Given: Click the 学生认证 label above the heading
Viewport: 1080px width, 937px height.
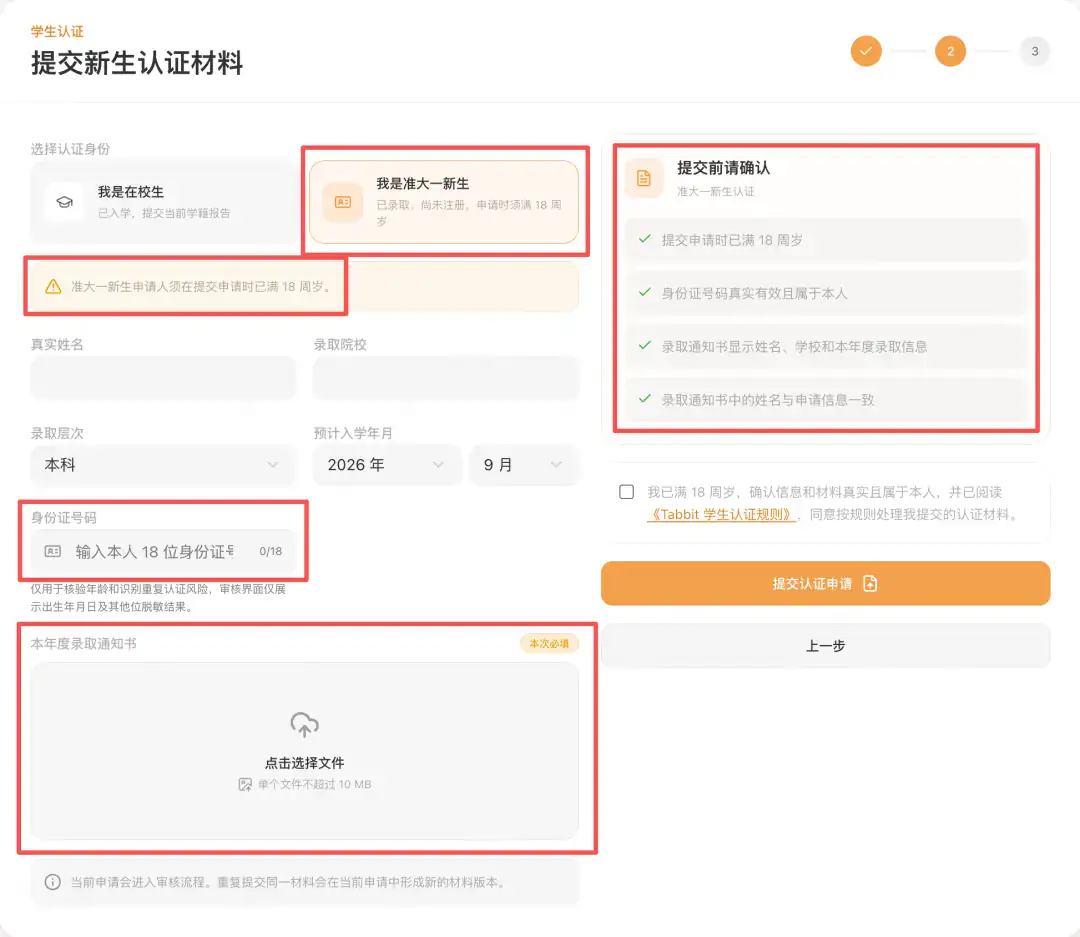Looking at the screenshot, I should click(x=57, y=31).
